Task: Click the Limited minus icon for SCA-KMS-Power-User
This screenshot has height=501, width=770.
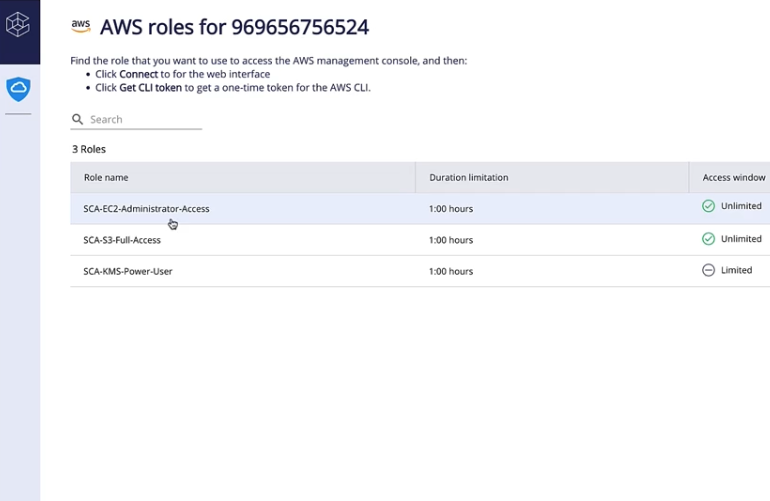Action: [708, 270]
